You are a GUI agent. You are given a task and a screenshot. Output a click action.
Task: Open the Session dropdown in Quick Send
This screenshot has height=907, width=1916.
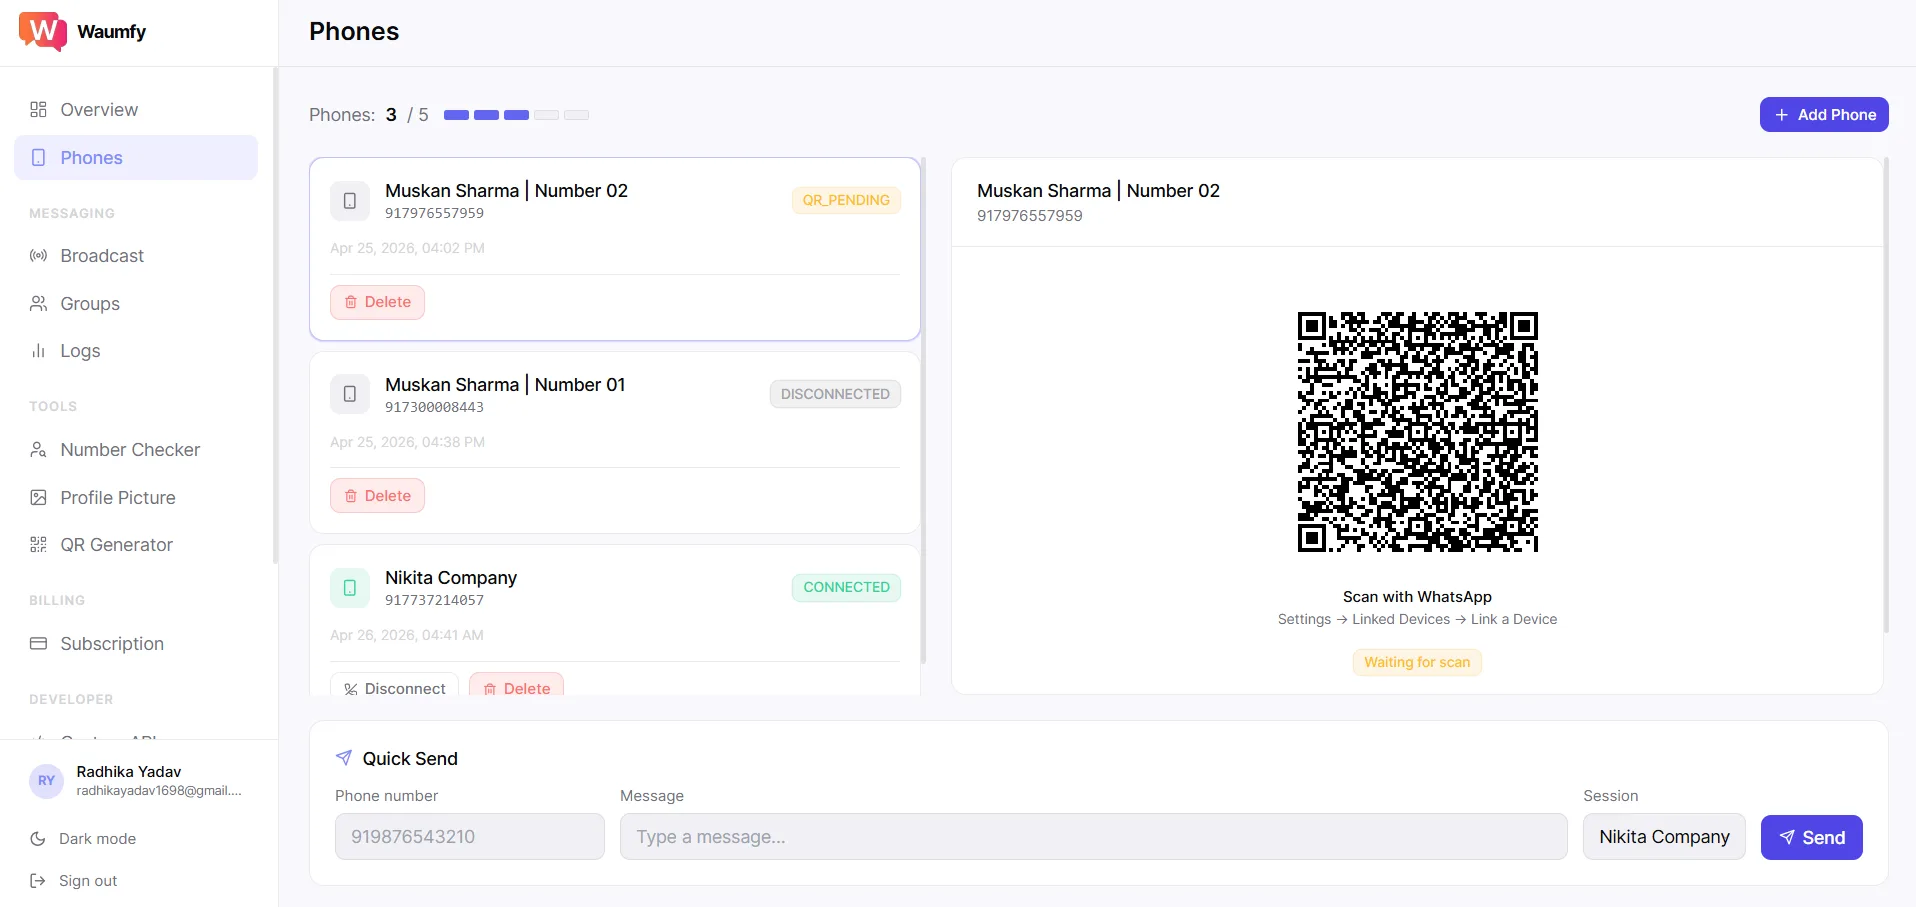click(1663, 837)
